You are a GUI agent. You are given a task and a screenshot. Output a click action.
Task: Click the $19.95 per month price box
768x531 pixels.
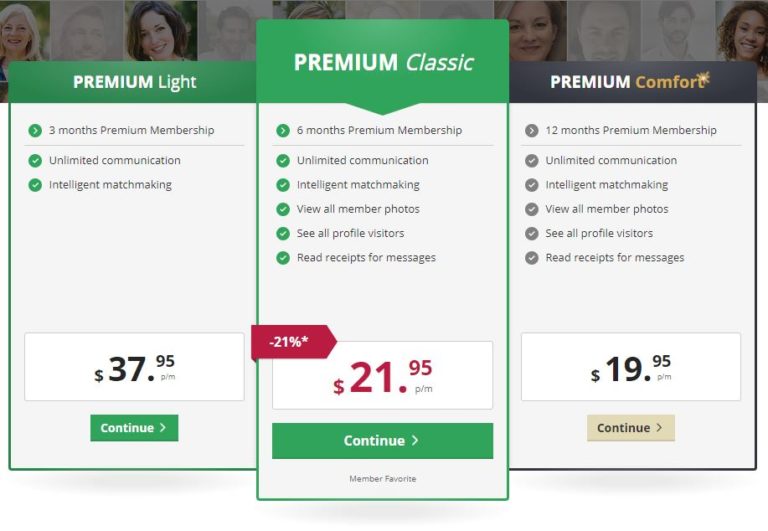point(631,367)
